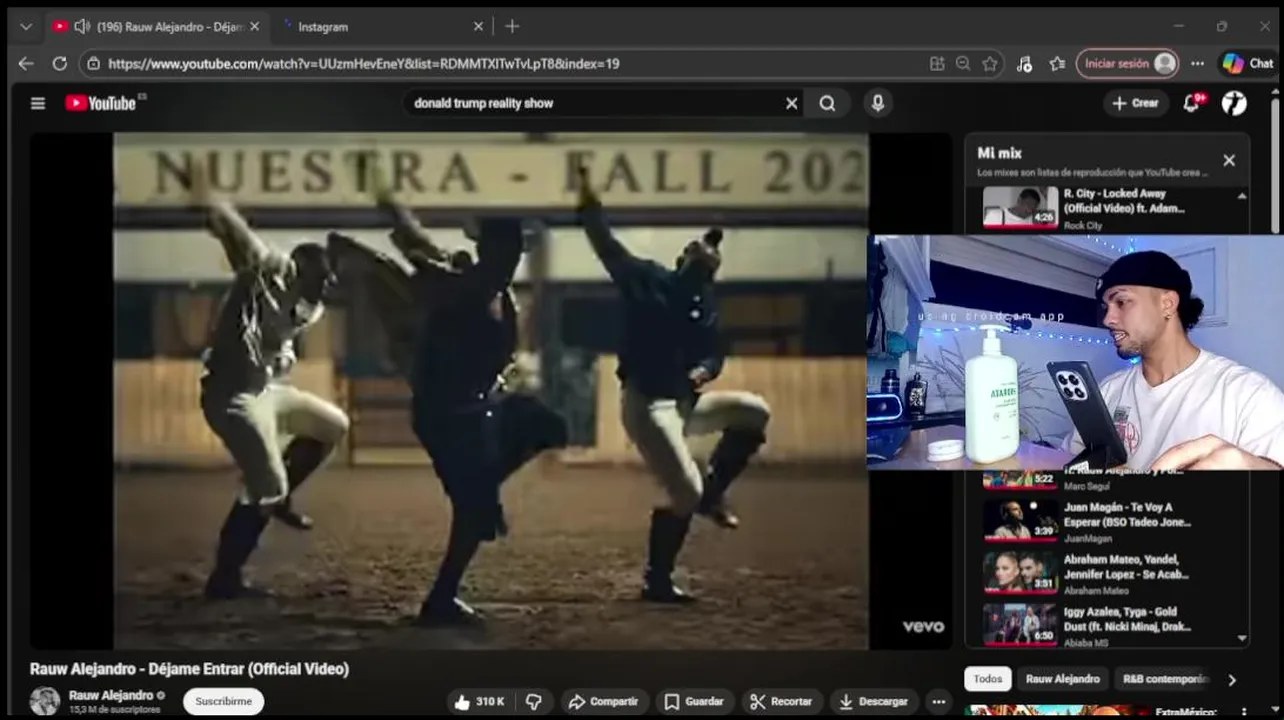Open the Copilot Chat button

pyautogui.click(x=1248, y=63)
